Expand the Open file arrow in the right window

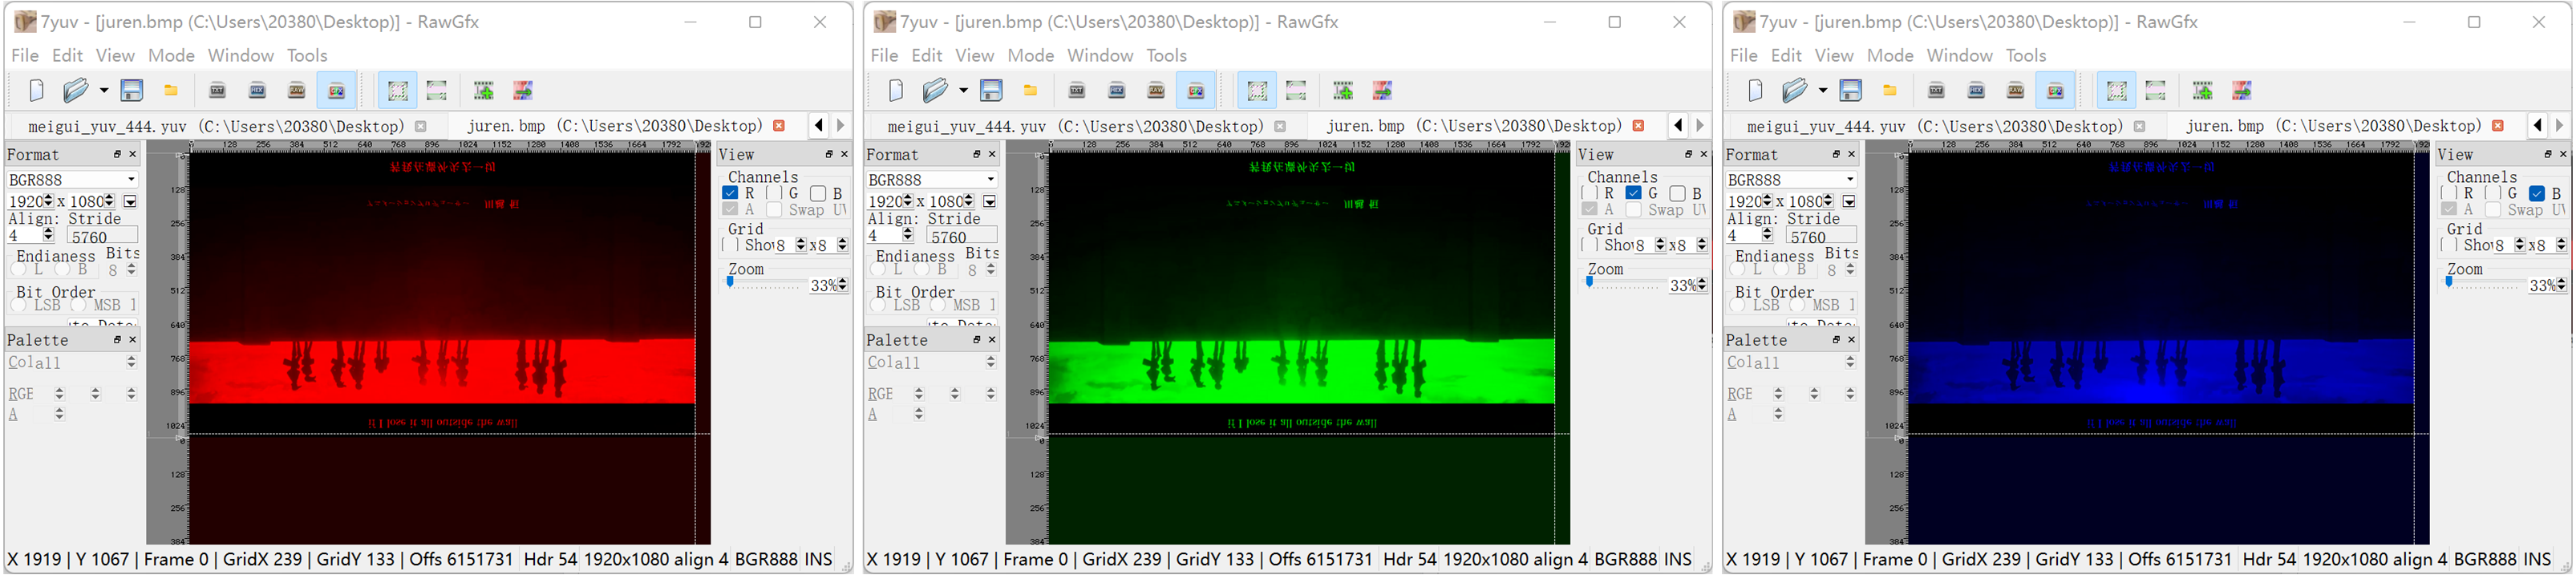click(x=1823, y=91)
